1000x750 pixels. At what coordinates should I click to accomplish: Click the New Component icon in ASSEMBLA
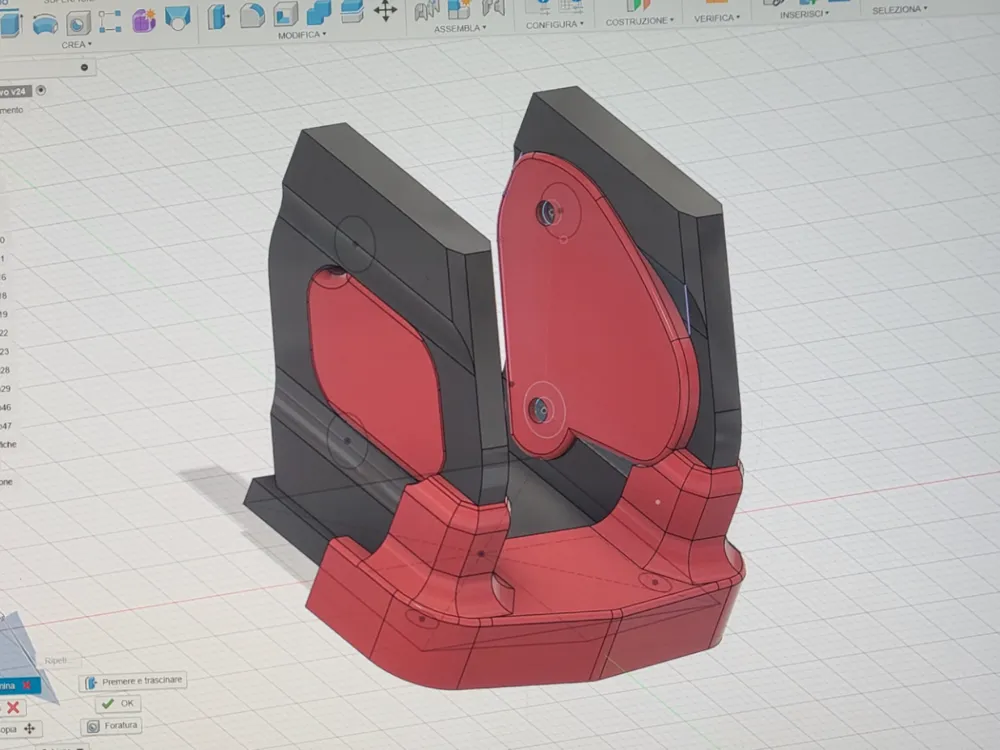coord(459,8)
